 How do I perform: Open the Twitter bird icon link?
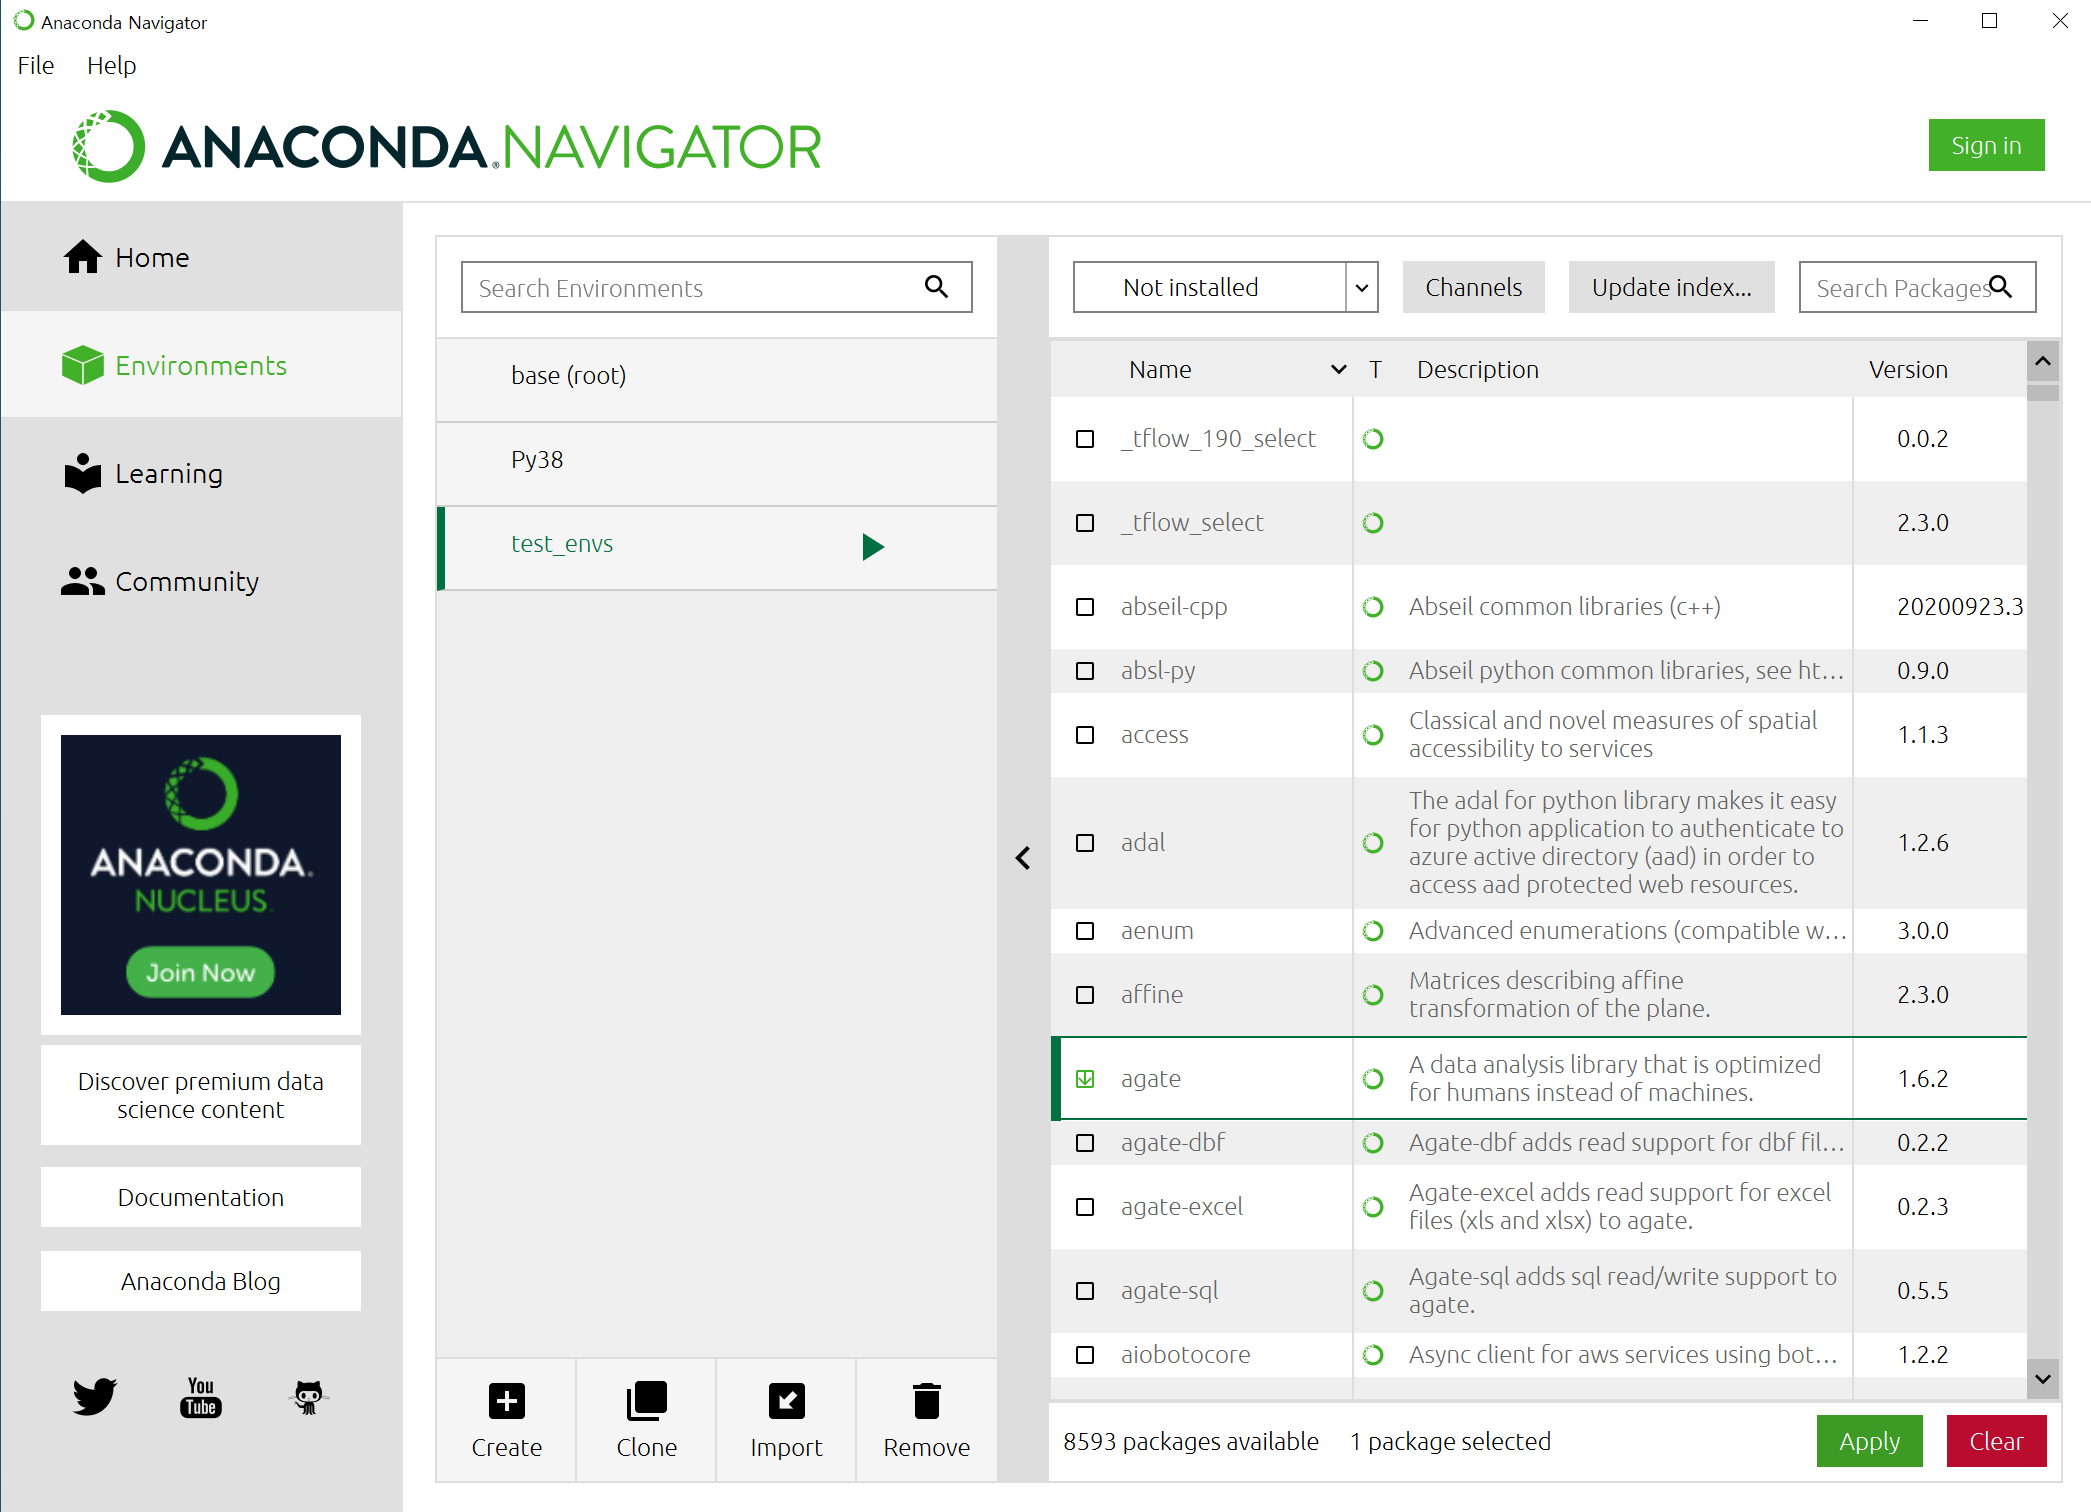94,1396
